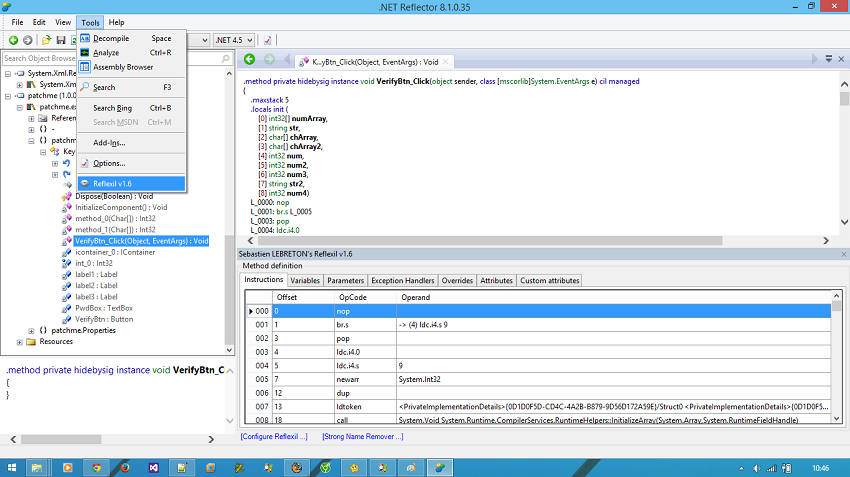Collapse the patchme.exe module node

[x=20, y=107]
